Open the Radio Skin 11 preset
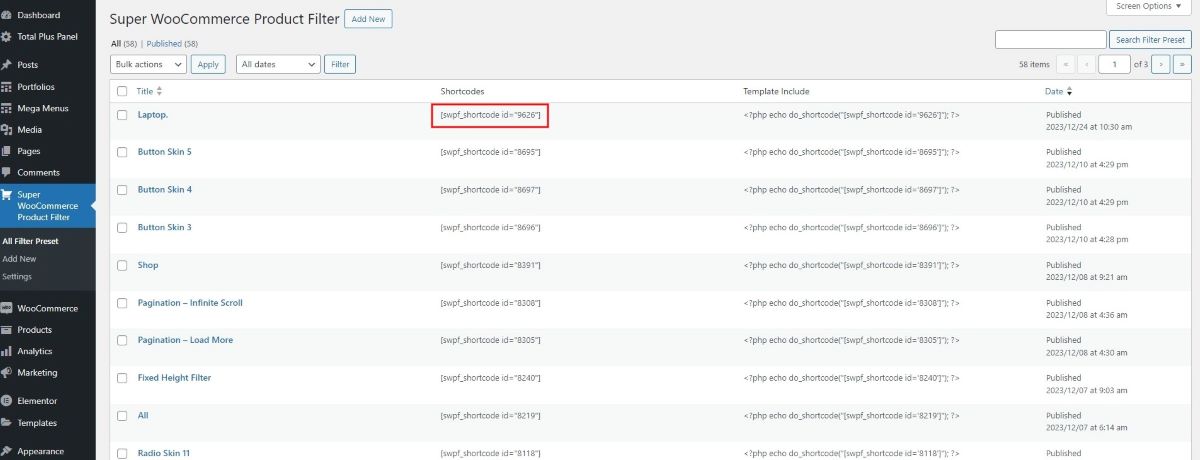1200x460 pixels. click(164, 453)
